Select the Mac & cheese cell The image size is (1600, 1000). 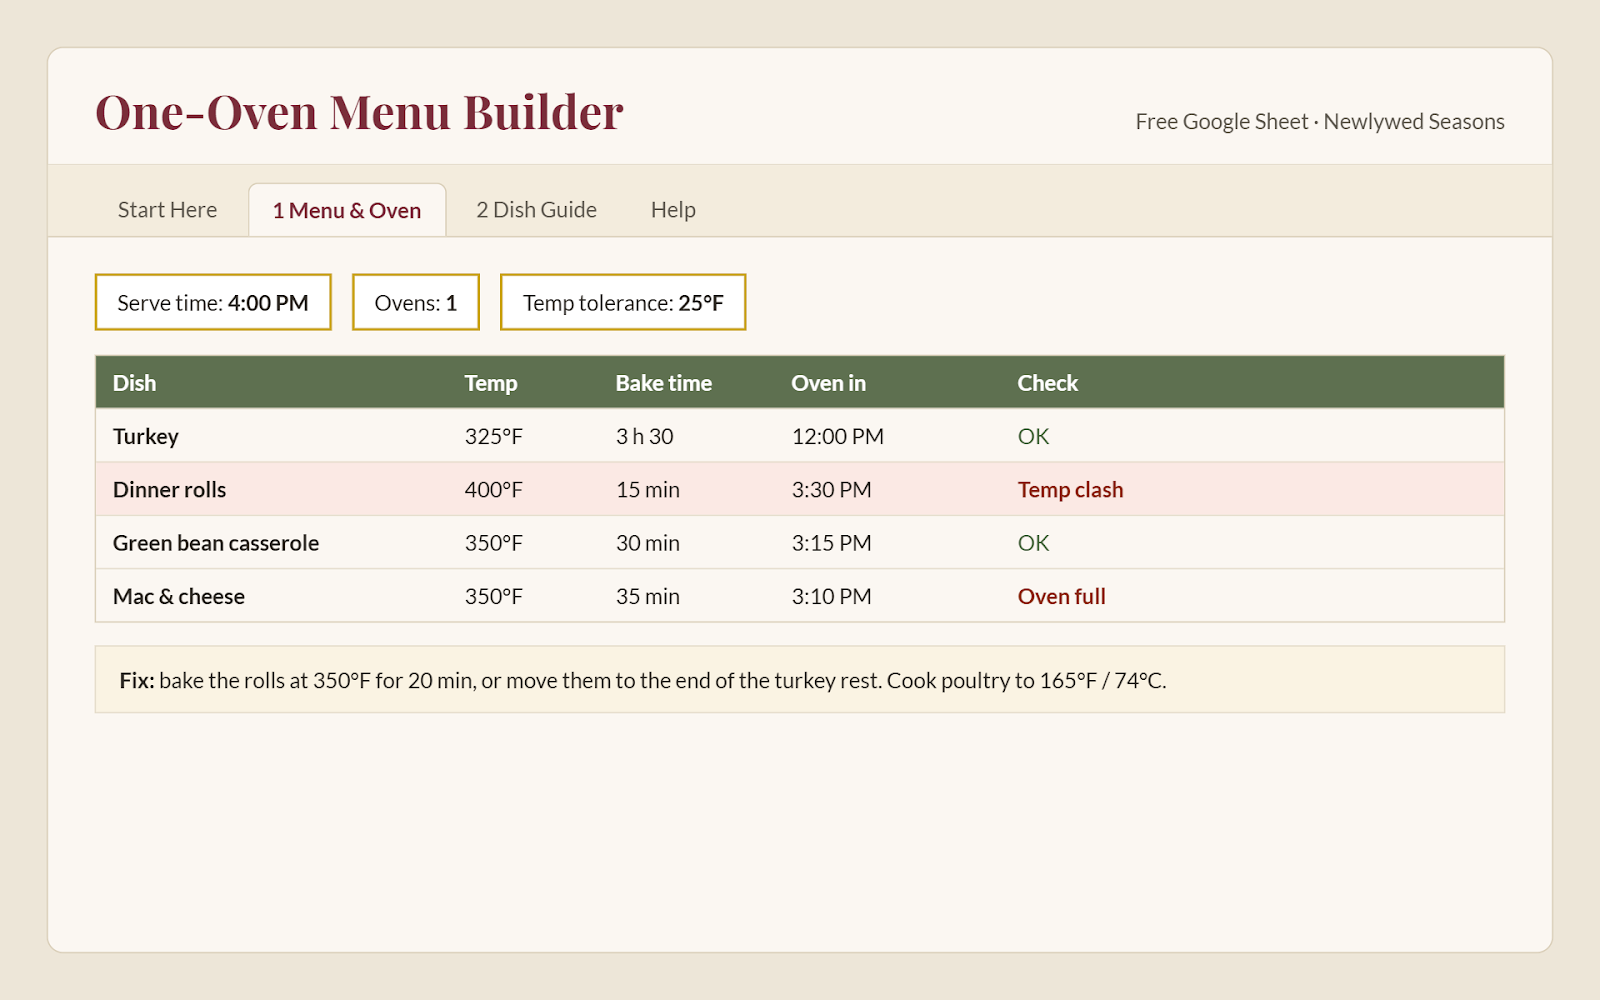pyautogui.click(x=179, y=596)
